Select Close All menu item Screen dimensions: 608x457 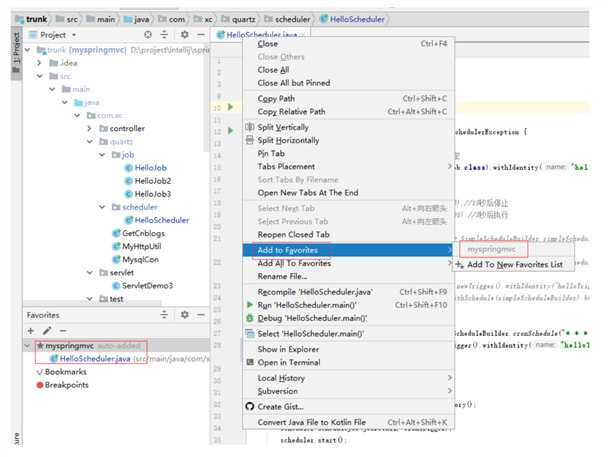[349, 70]
